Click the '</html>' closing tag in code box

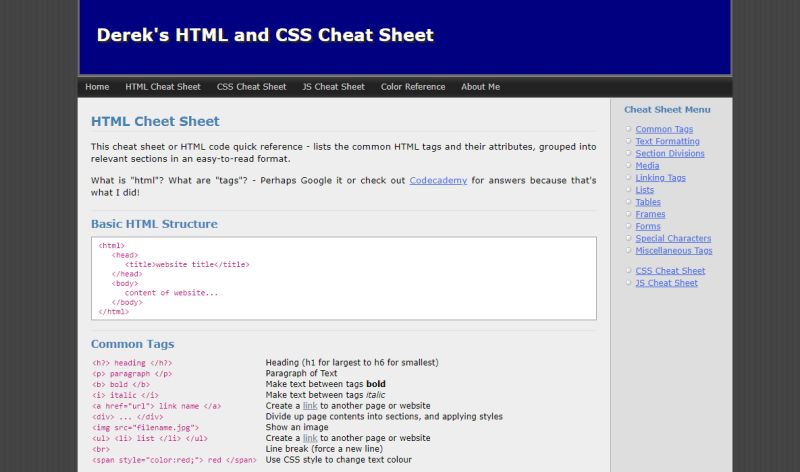(113, 312)
